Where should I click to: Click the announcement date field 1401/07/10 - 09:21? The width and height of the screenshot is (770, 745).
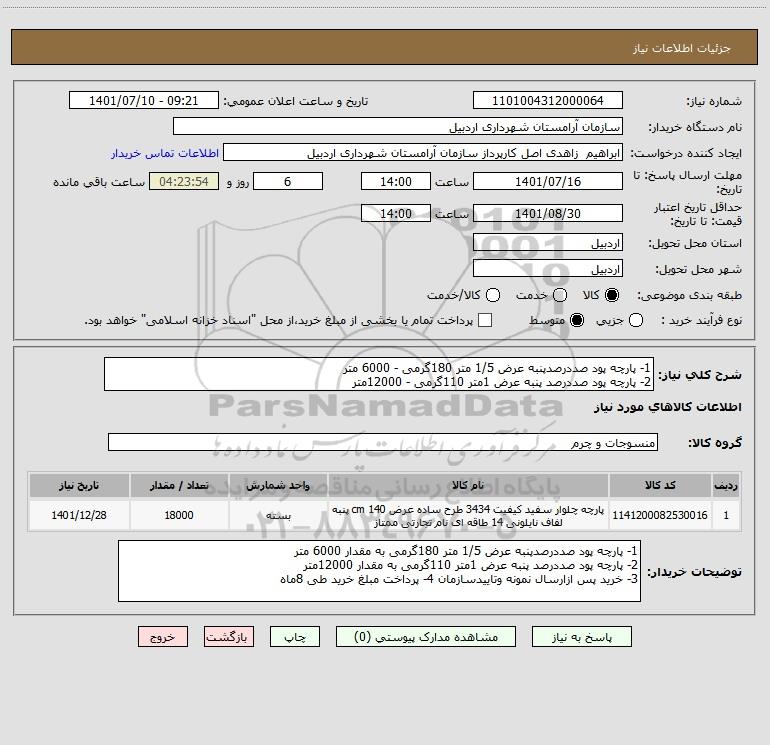tap(144, 100)
